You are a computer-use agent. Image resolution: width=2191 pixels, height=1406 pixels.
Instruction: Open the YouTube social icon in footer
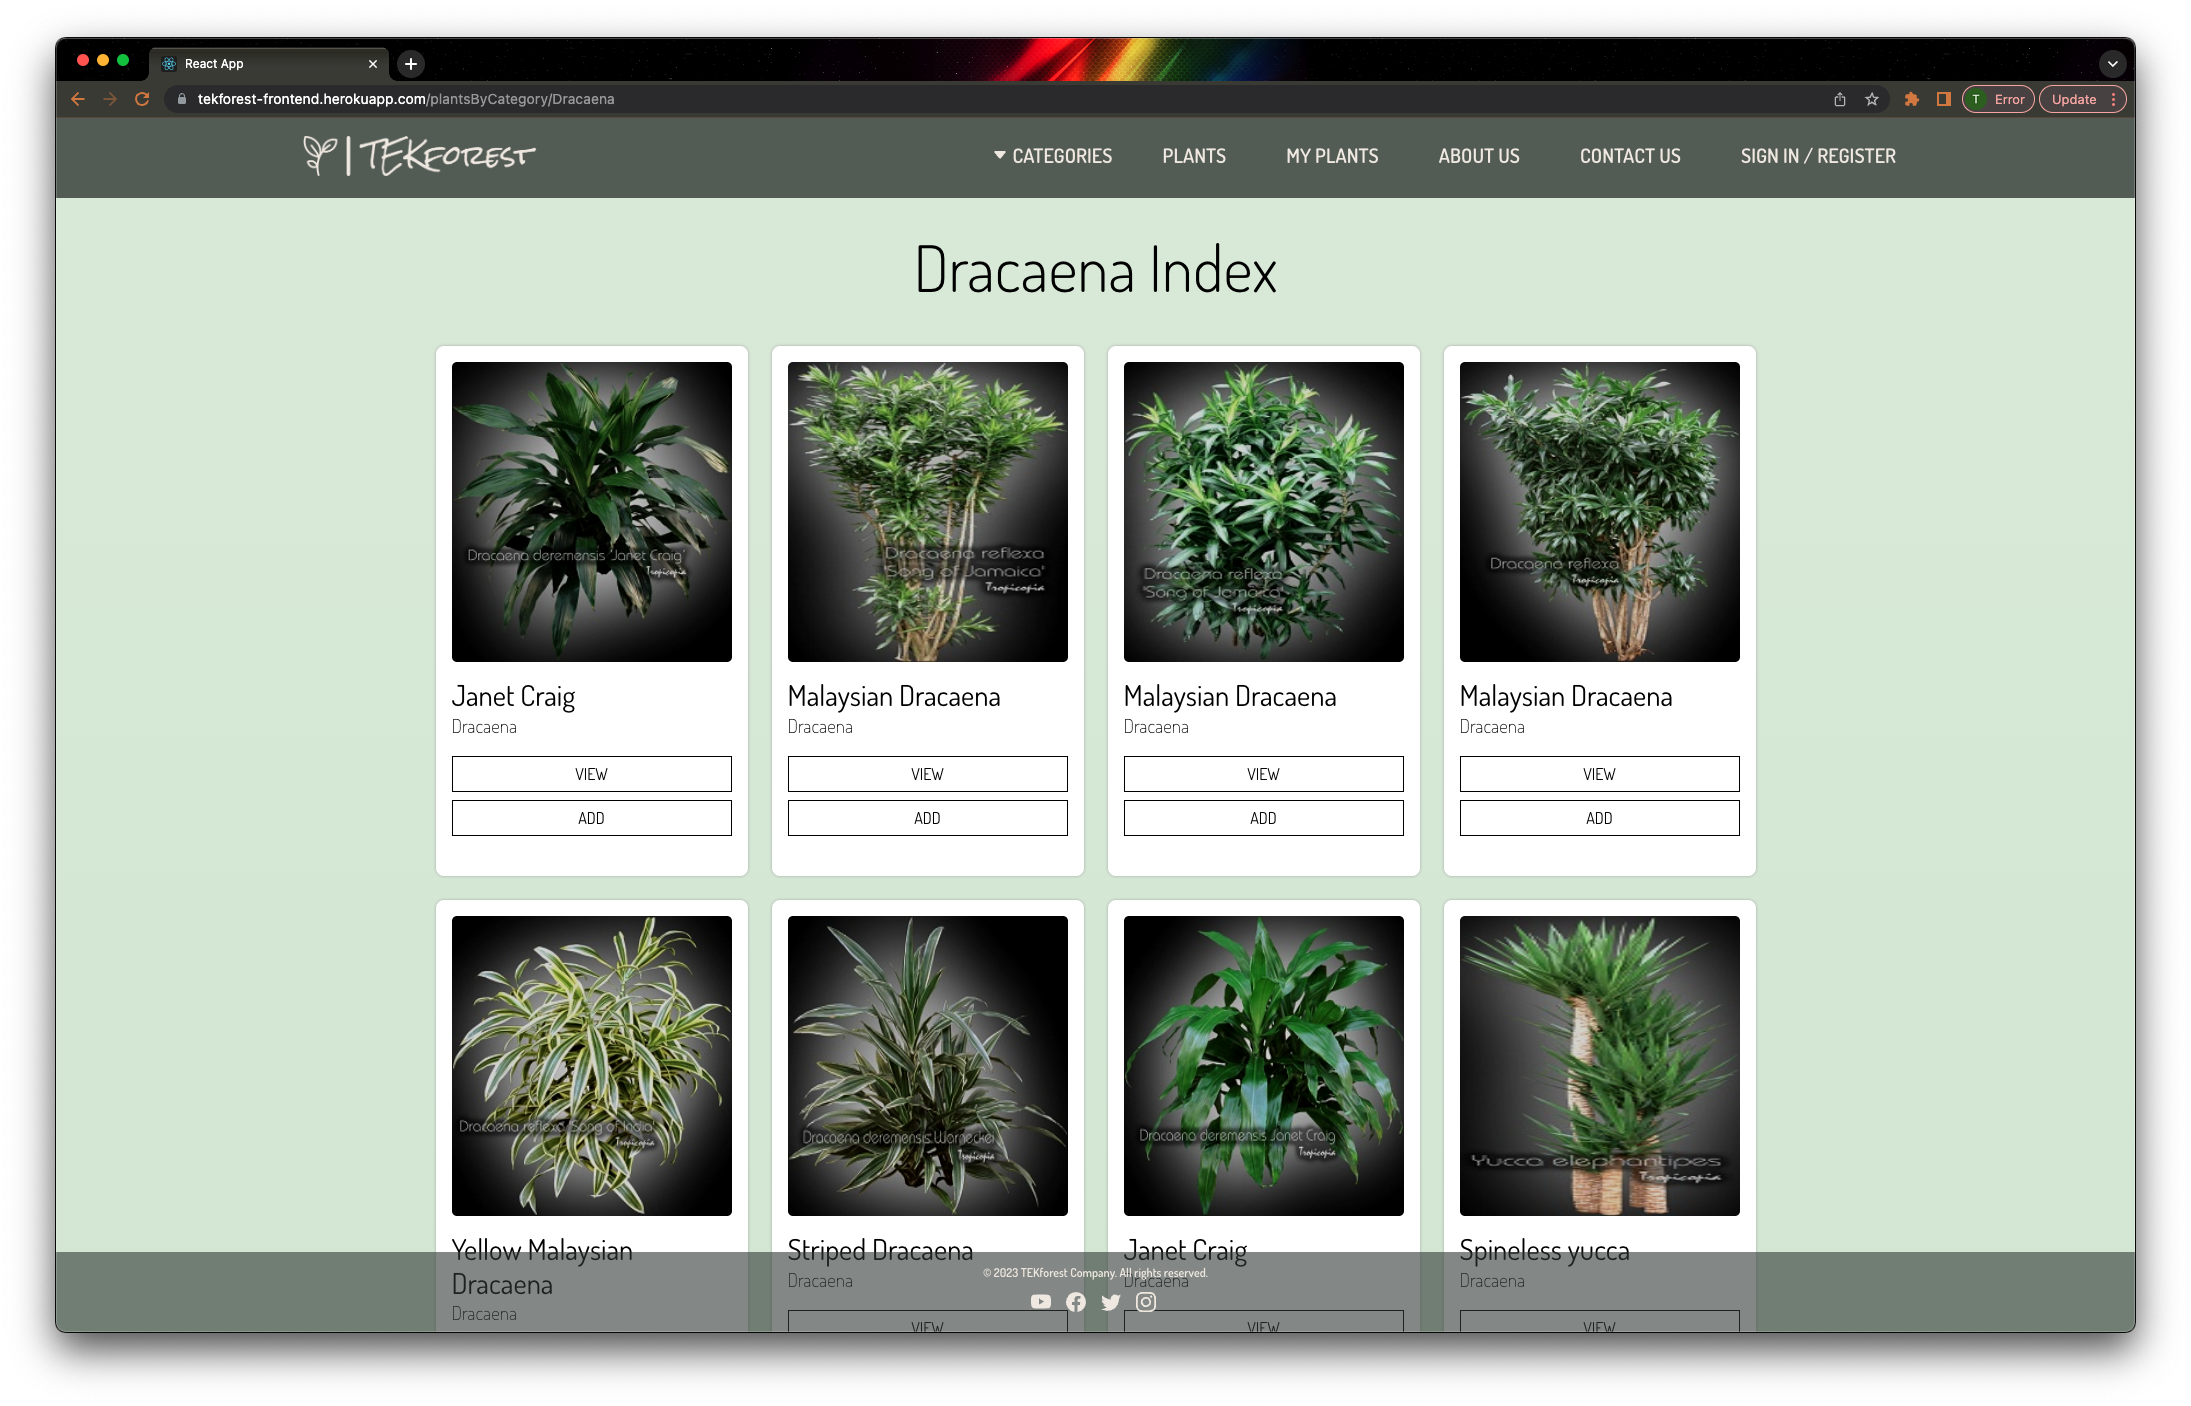click(1041, 1302)
